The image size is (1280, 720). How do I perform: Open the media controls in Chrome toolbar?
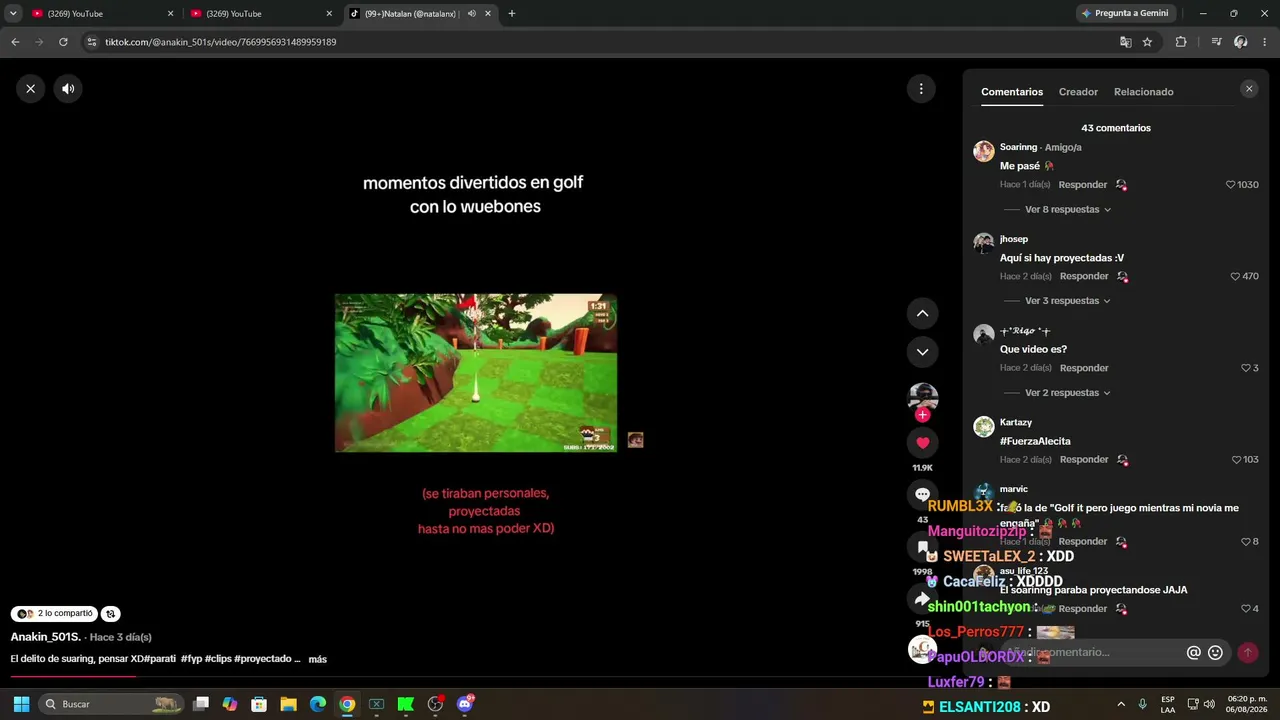click(x=1216, y=42)
